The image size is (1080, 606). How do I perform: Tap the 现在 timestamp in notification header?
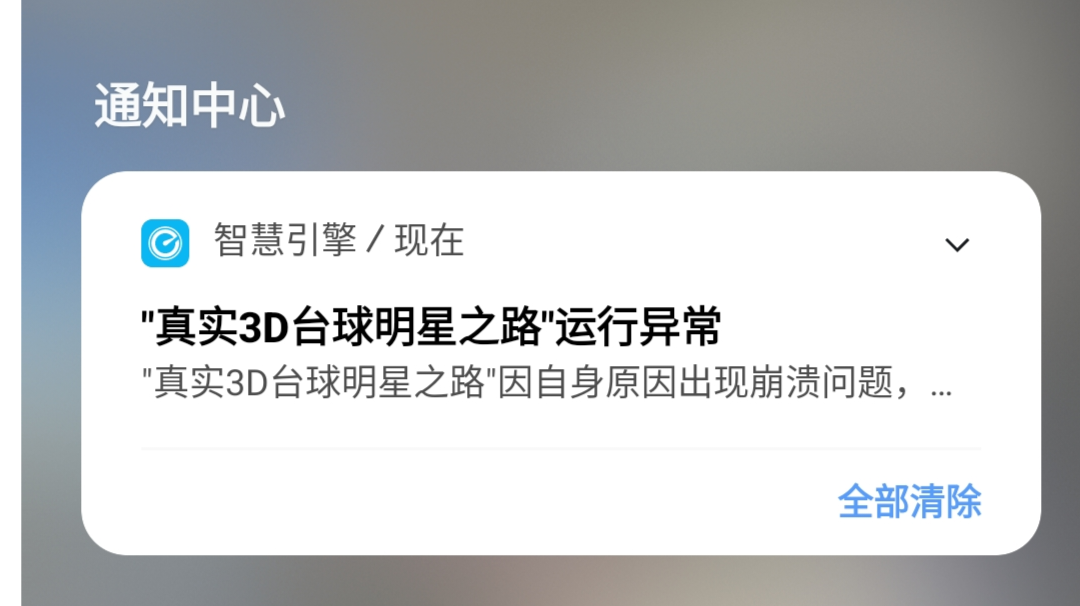click(429, 240)
